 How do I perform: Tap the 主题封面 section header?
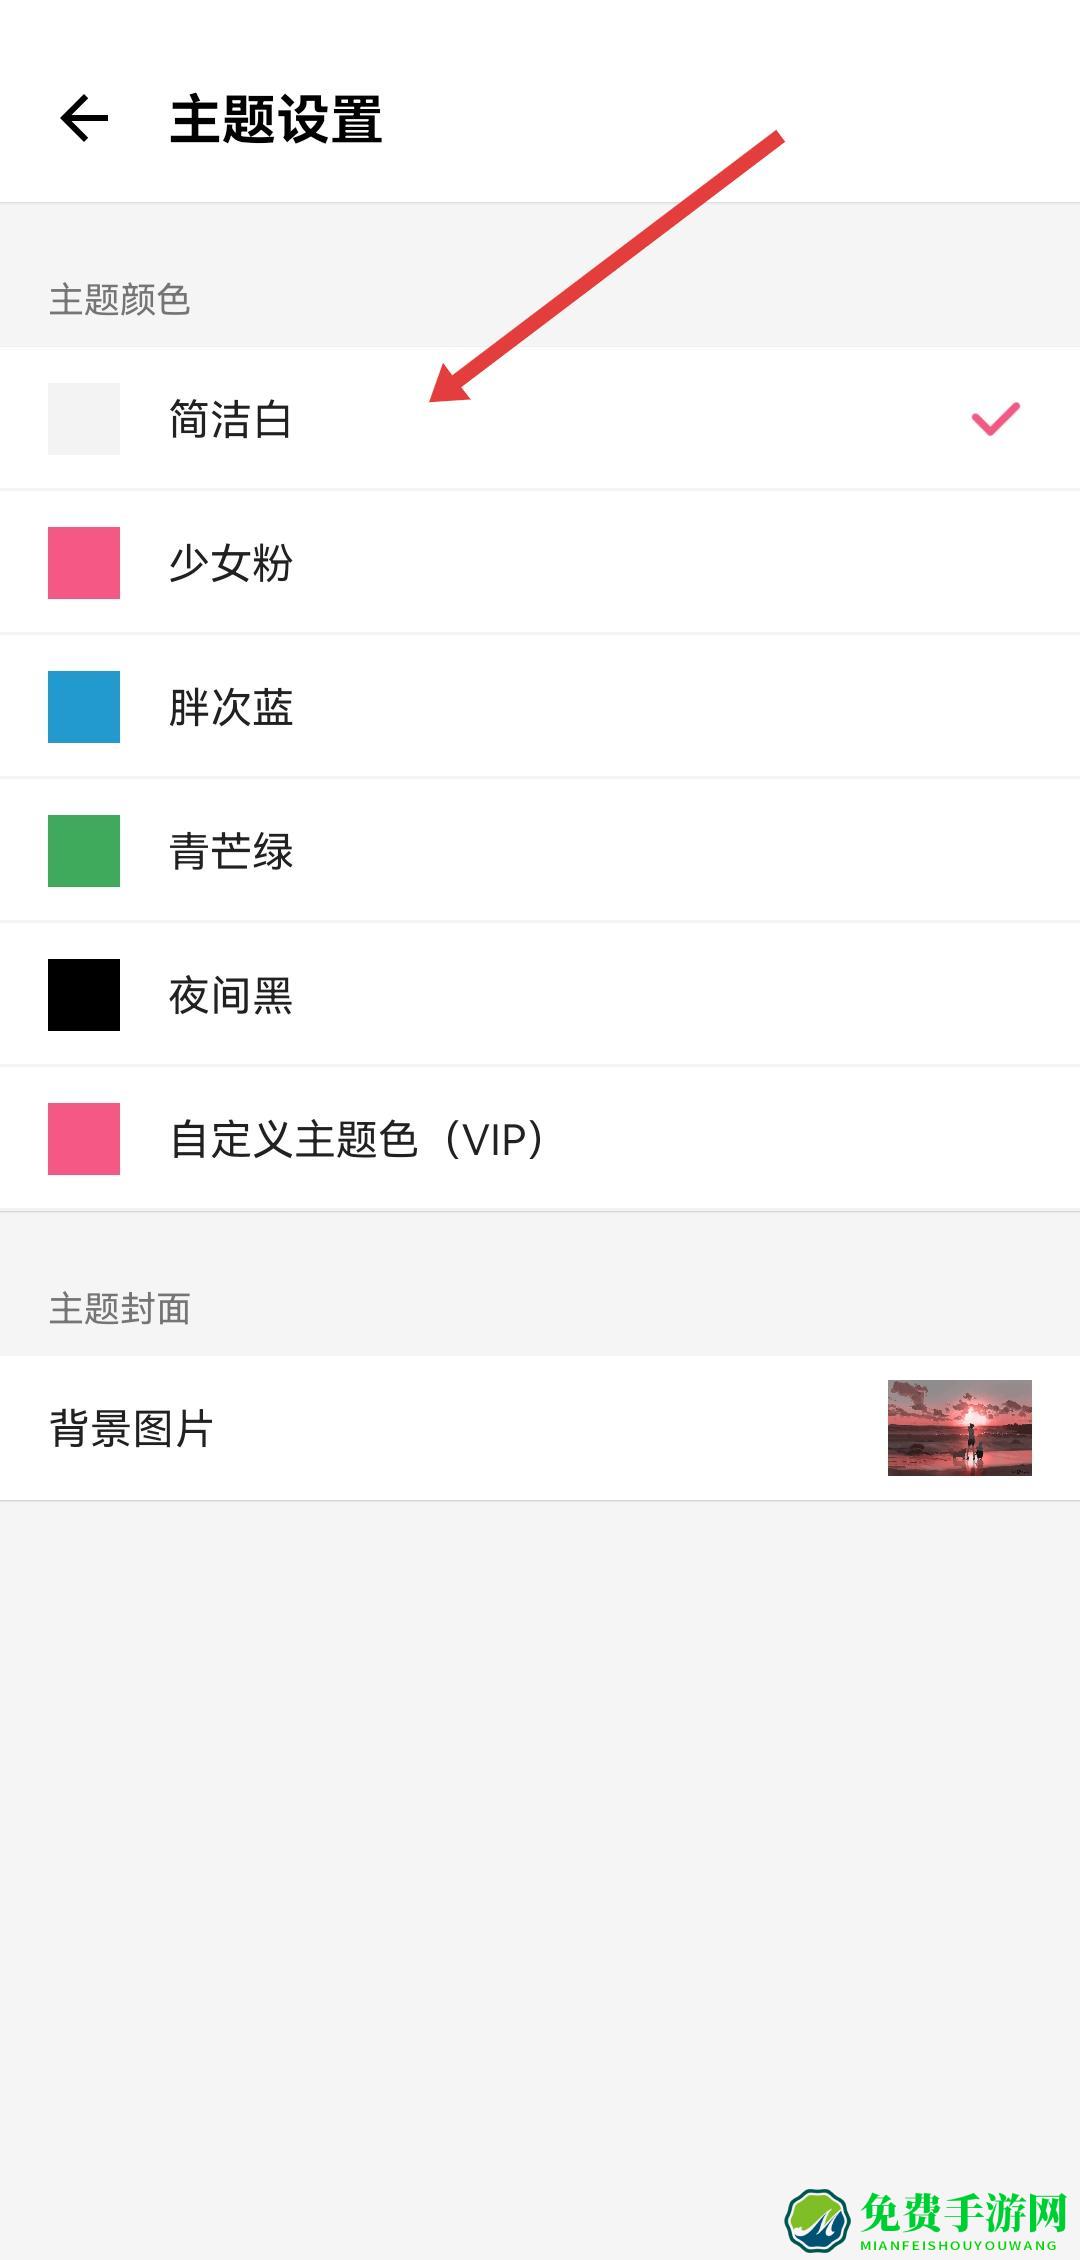119,1309
